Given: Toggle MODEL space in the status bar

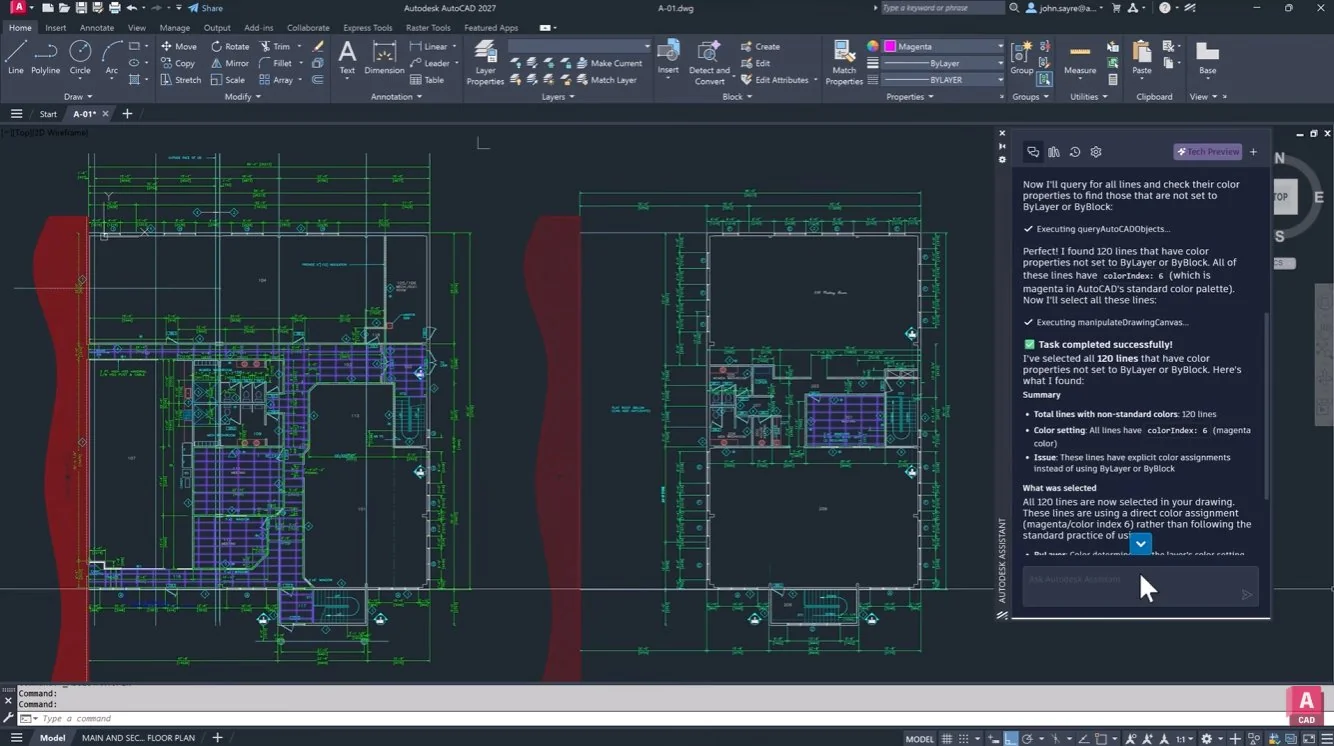Looking at the screenshot, I should 920,738.
